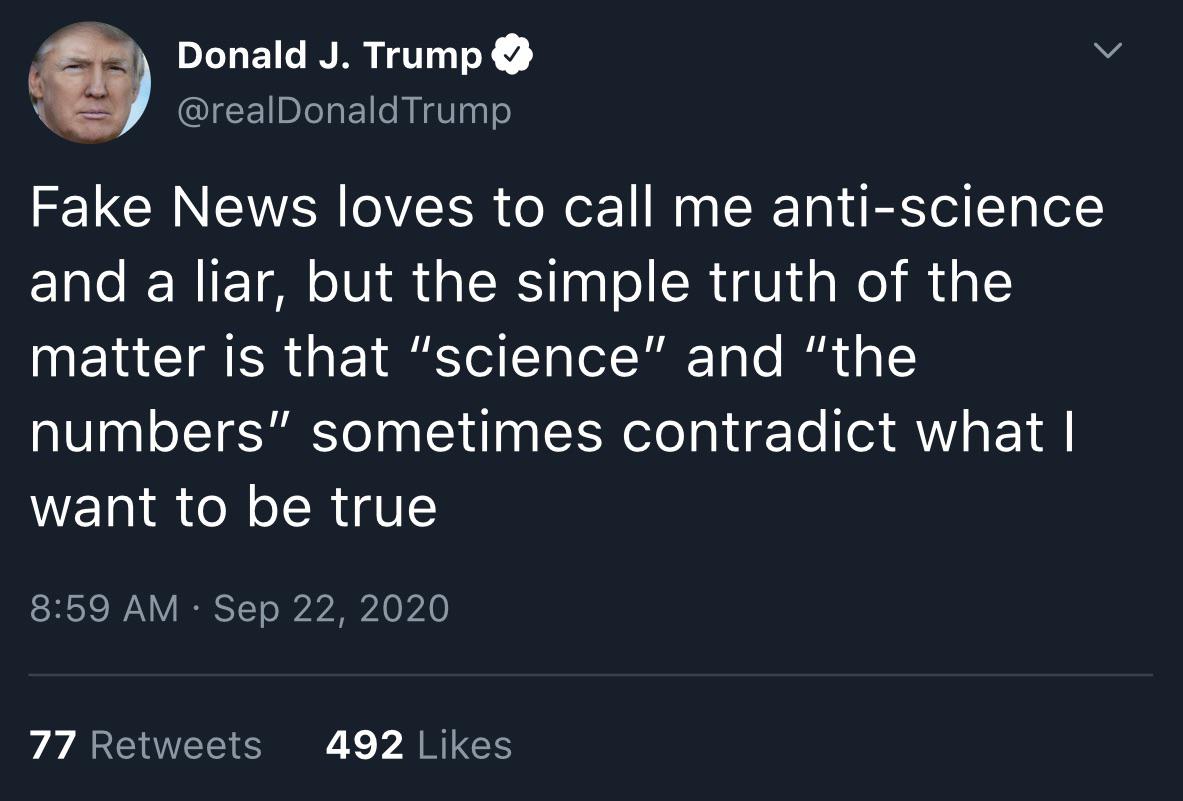The height and width of the screenshot is (801, 1183).
Task: Click the number 492 like count
Action: tap(364, 745)
